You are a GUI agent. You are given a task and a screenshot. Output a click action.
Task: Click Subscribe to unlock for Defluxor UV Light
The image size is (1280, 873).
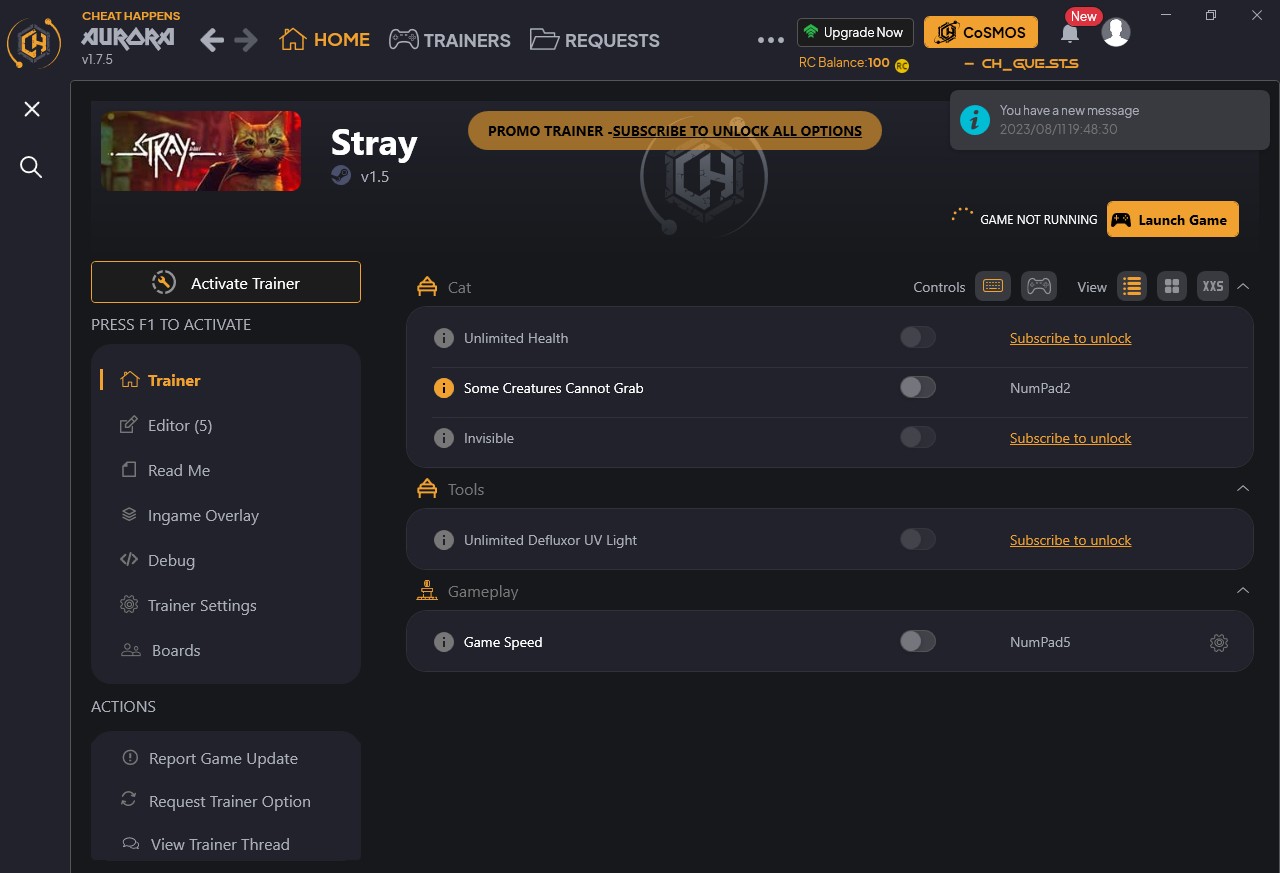1070,540
